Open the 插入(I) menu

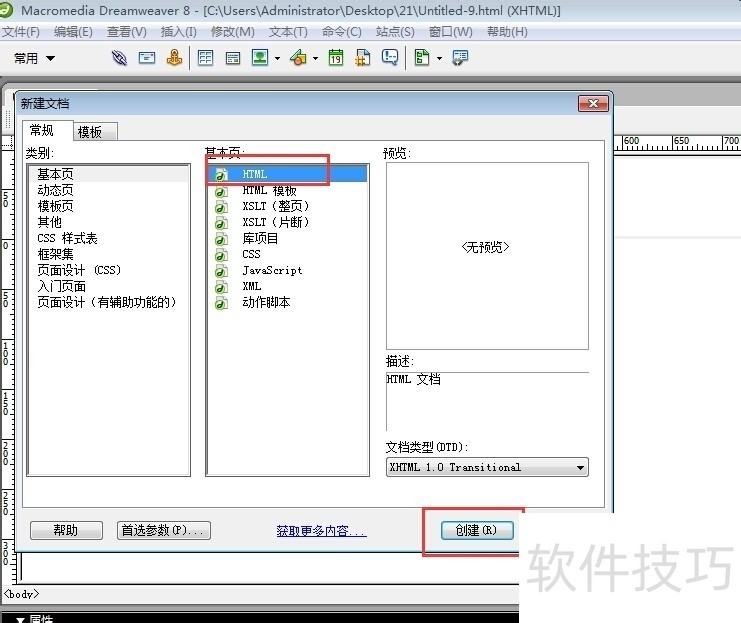click(179, 32)
